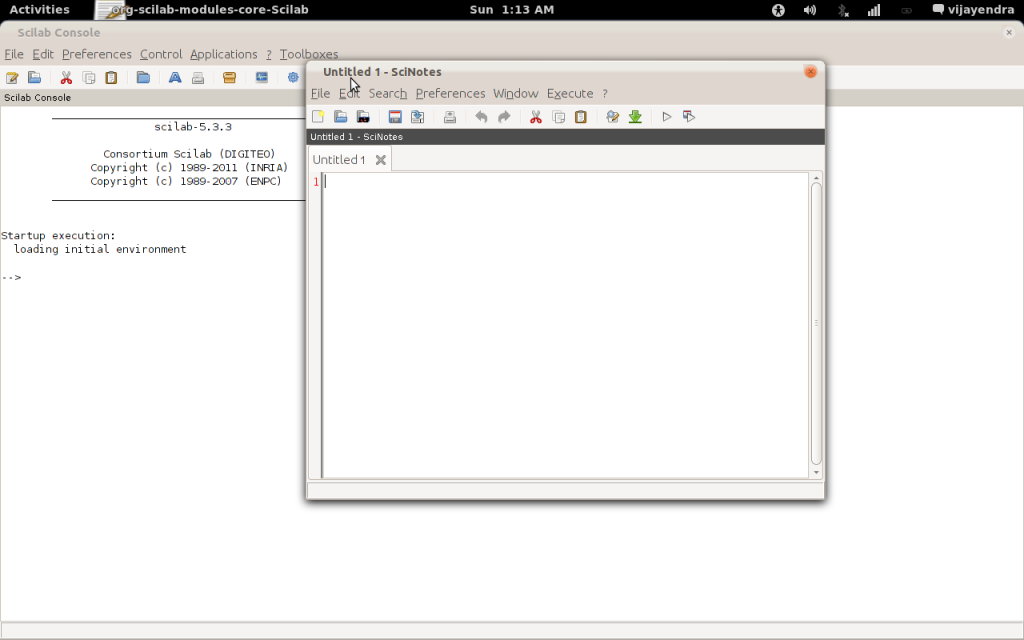Open the SciNotes File menu
The width and height of the screenshot is (1024, 640).
320,93
